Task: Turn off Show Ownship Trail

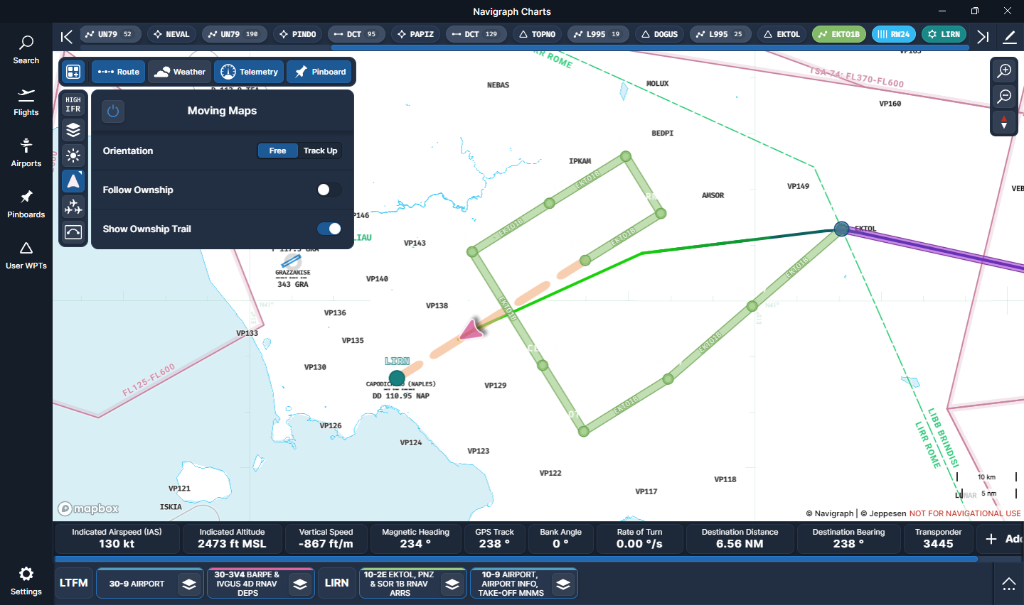Action: pyautogui.click(x=329, y=229)
